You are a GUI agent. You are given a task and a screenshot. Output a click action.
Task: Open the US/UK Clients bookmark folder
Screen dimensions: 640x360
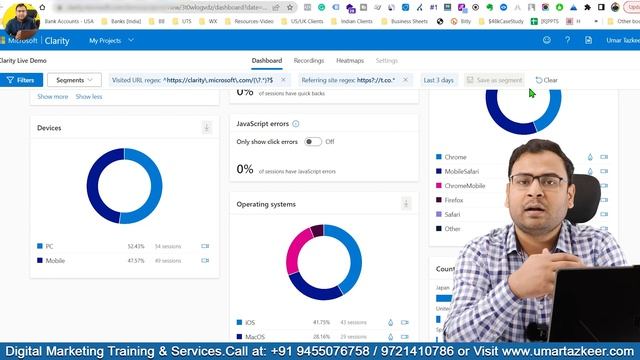click(x=302, y=21)
